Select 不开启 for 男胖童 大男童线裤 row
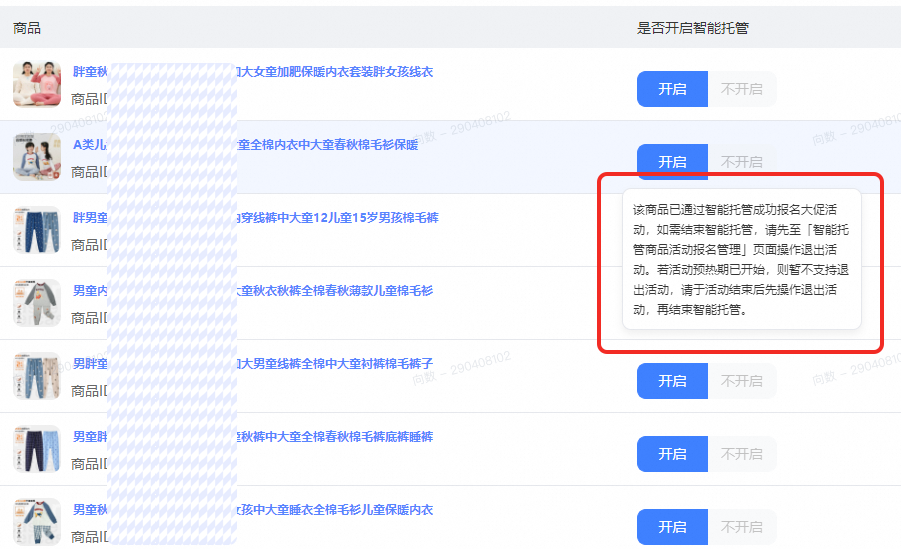The image size is (901, 549). pyautogui.click(x=742, y=381)
